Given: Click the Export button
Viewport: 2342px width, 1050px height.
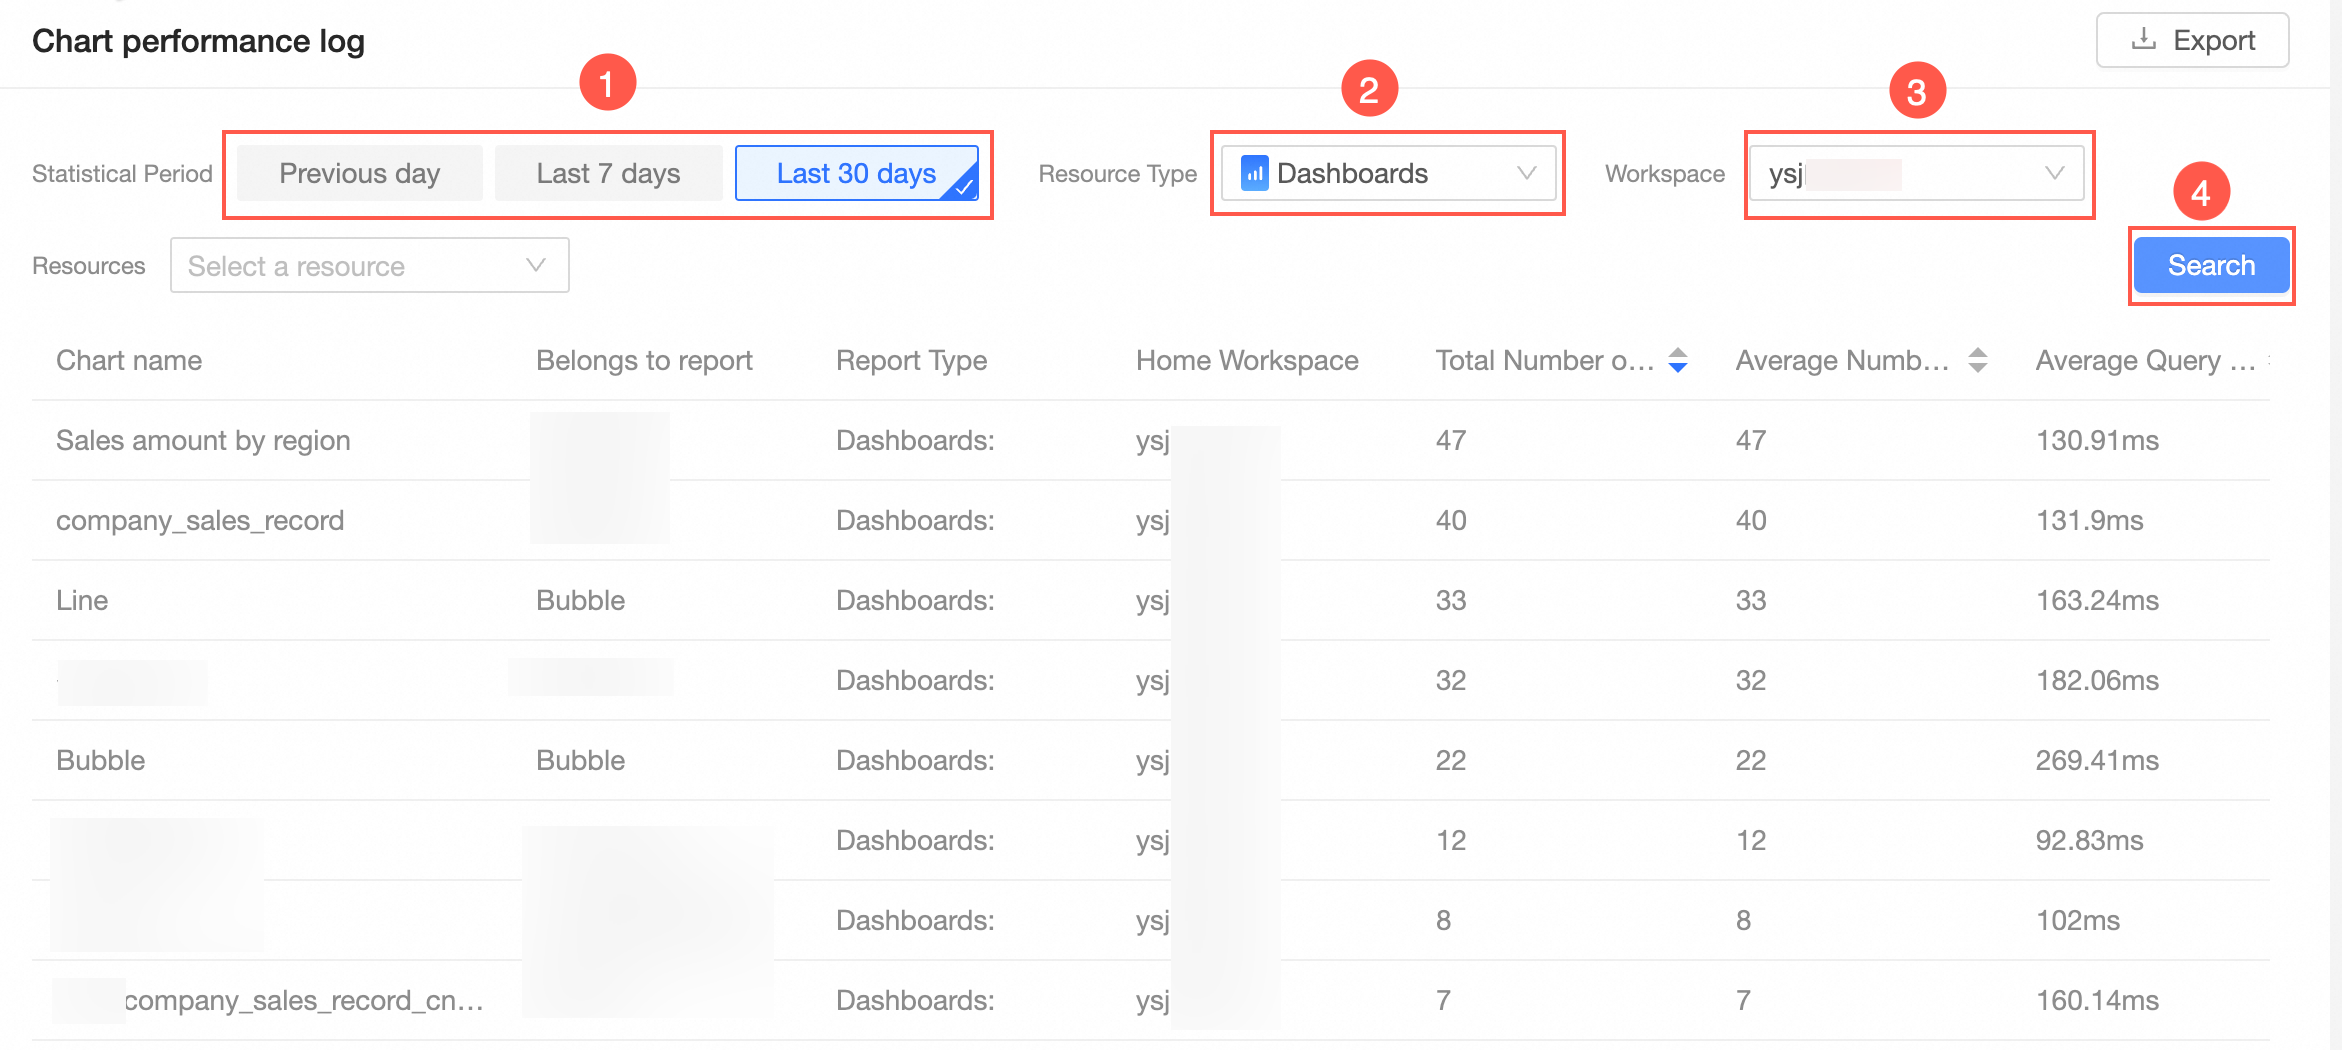Looking at the screenshot, I should point(2192,40).
